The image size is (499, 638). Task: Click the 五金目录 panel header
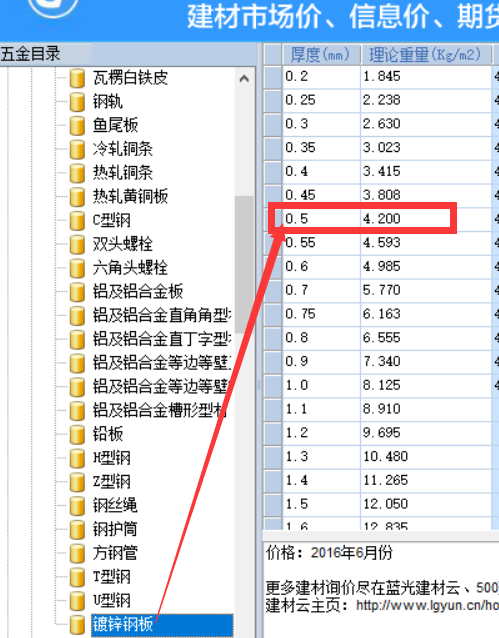(x=128, y=54)
